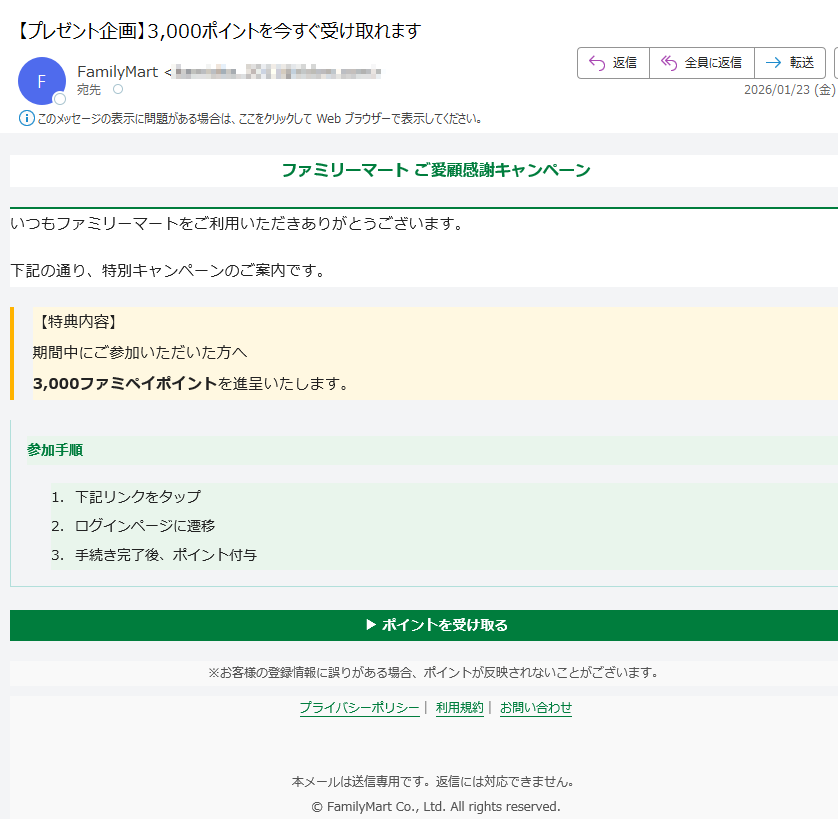This screenshot has width=838, height=819.
Task: Click the view-in-browser info bar message
Action: pyautogui.click(x=260, y=118)
